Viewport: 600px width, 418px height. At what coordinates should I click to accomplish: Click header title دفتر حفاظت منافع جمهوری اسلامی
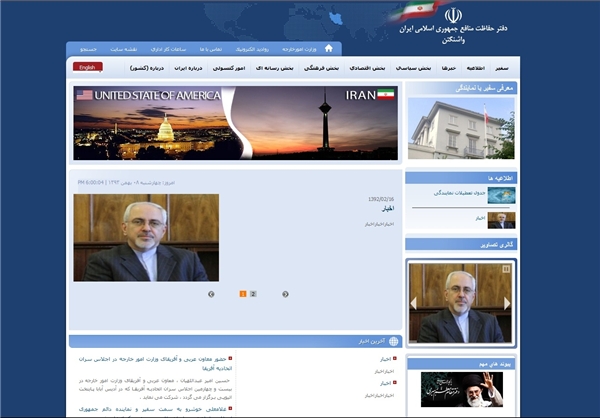click(x=453, y=29)
